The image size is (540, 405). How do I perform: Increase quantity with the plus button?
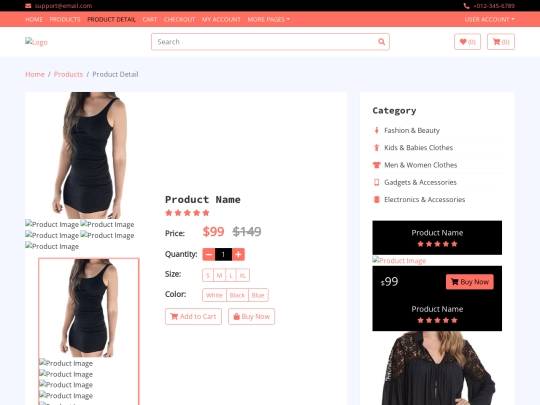click(x=238, y=254)
